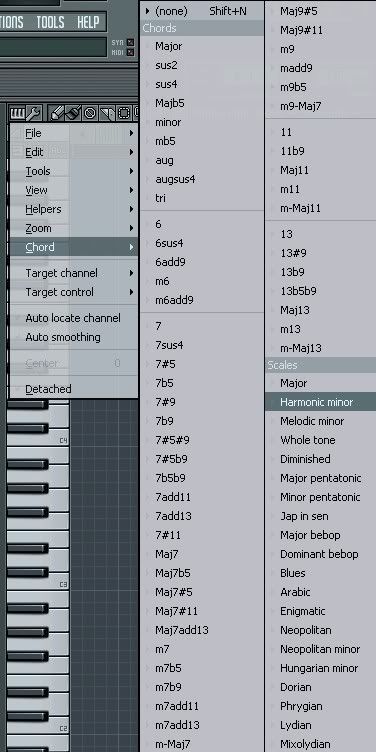Toggle the MIDI indicator box
376x752 pixels.
(x=130, y=52)
